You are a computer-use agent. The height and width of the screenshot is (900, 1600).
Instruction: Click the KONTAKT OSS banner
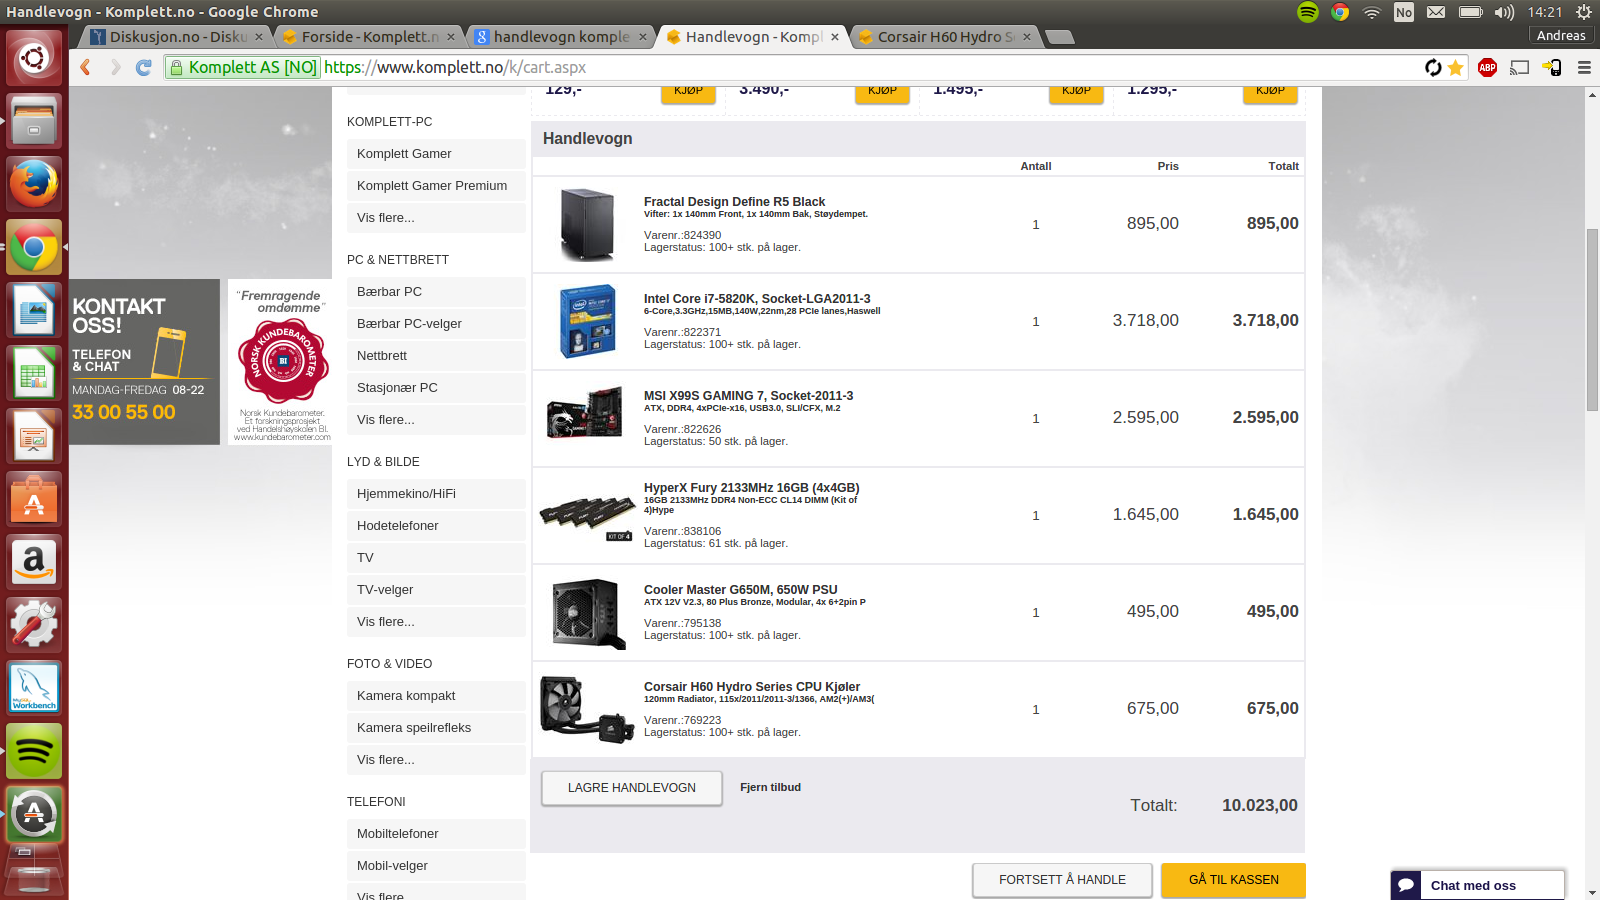click(x=145, y=362)
